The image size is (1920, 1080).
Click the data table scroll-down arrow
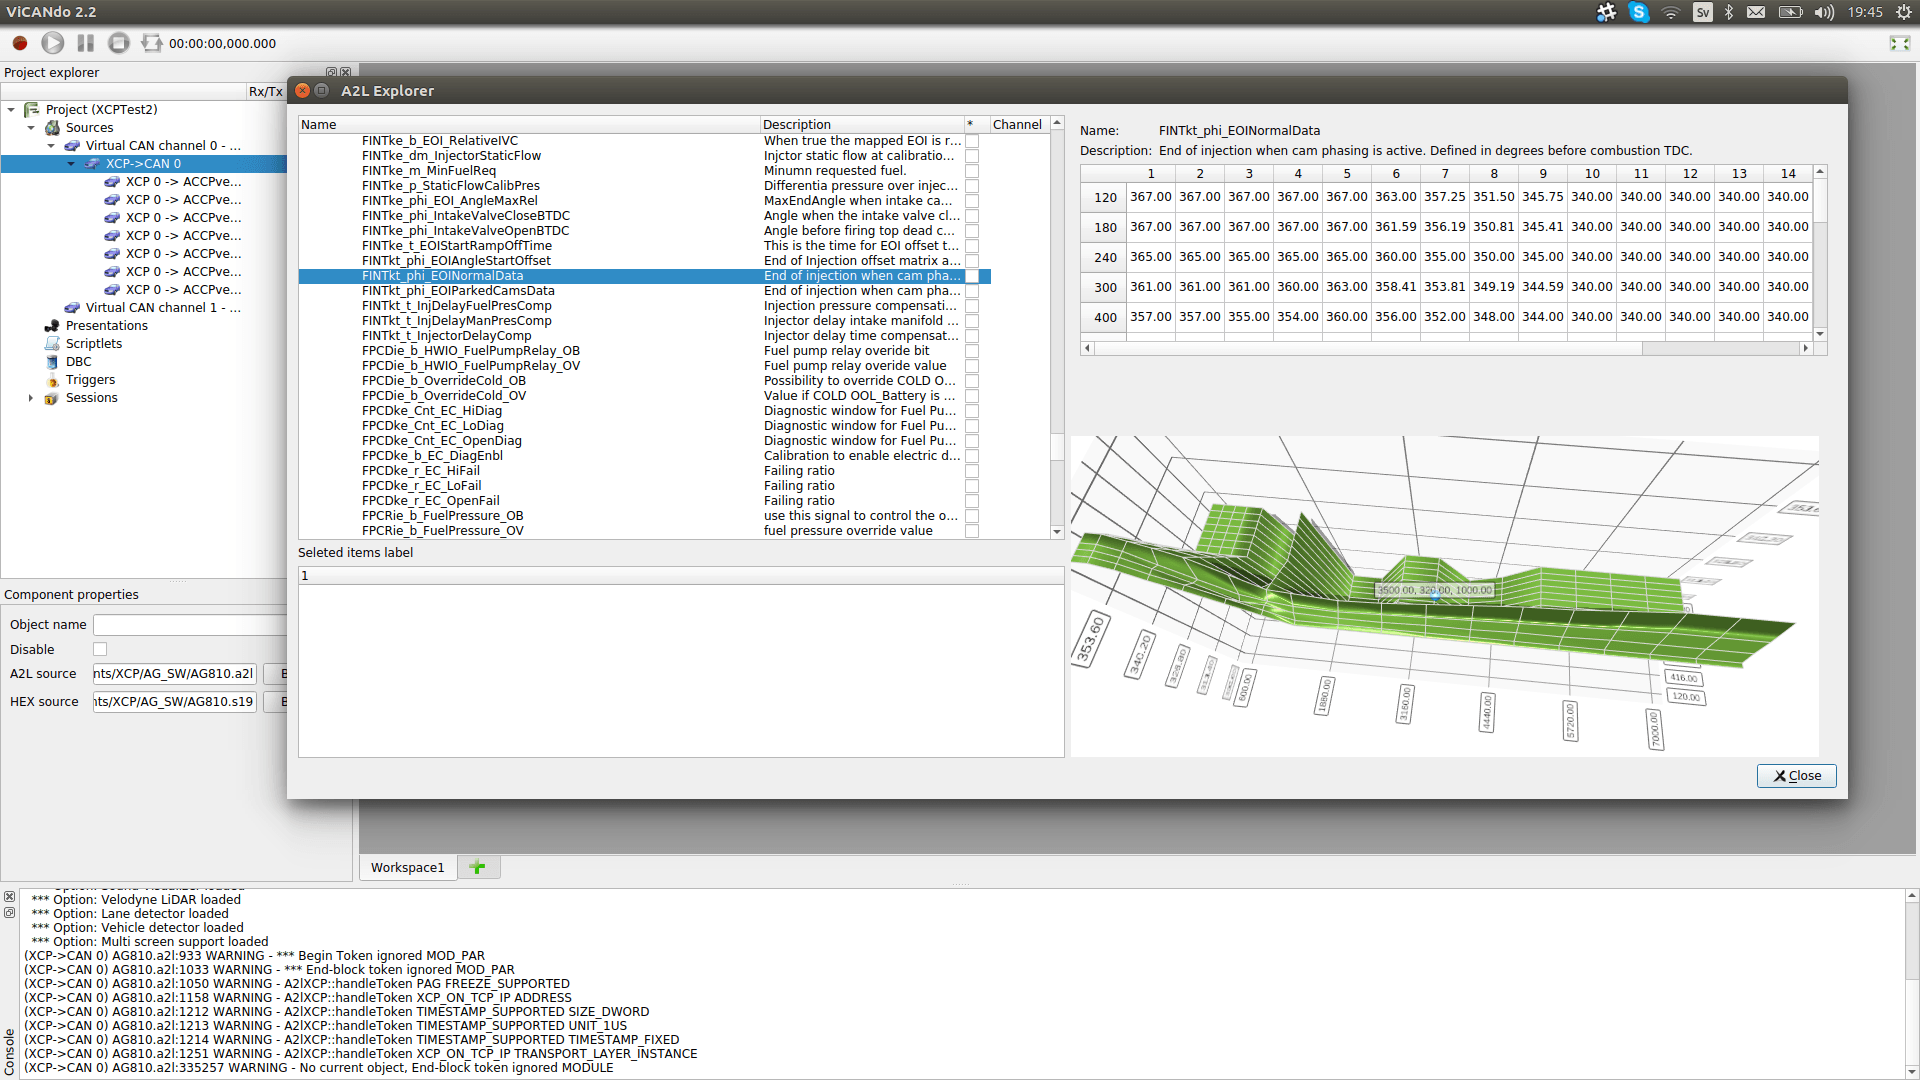1820,334
